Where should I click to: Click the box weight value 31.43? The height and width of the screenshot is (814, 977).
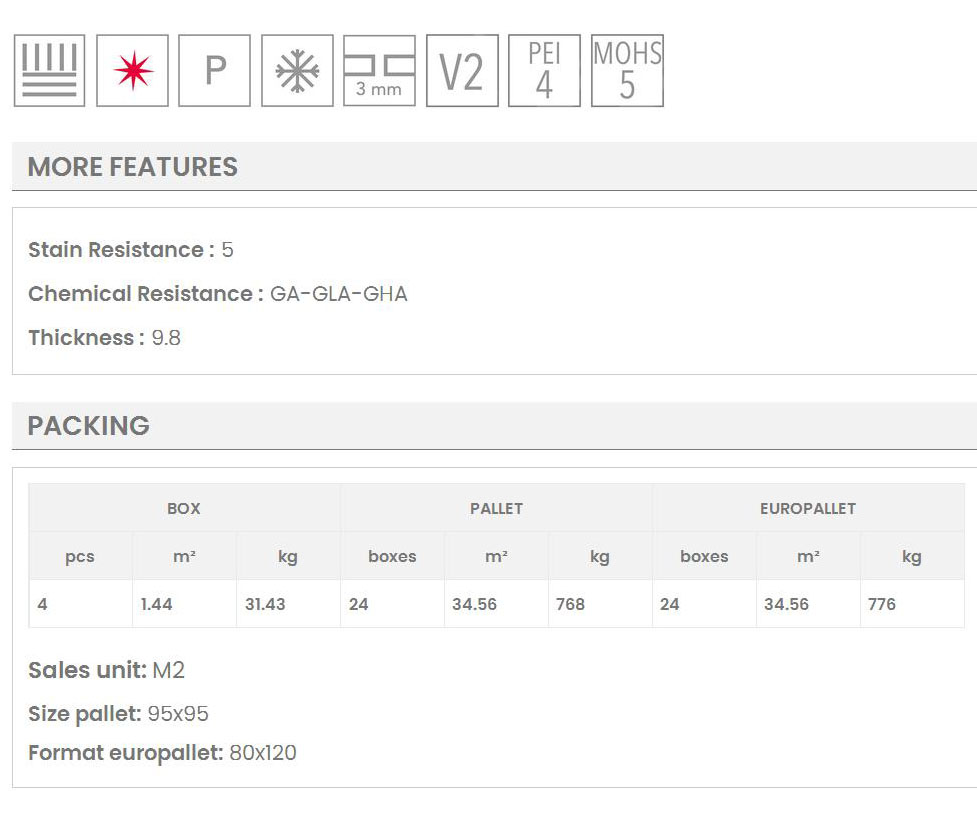coord(265,604)
